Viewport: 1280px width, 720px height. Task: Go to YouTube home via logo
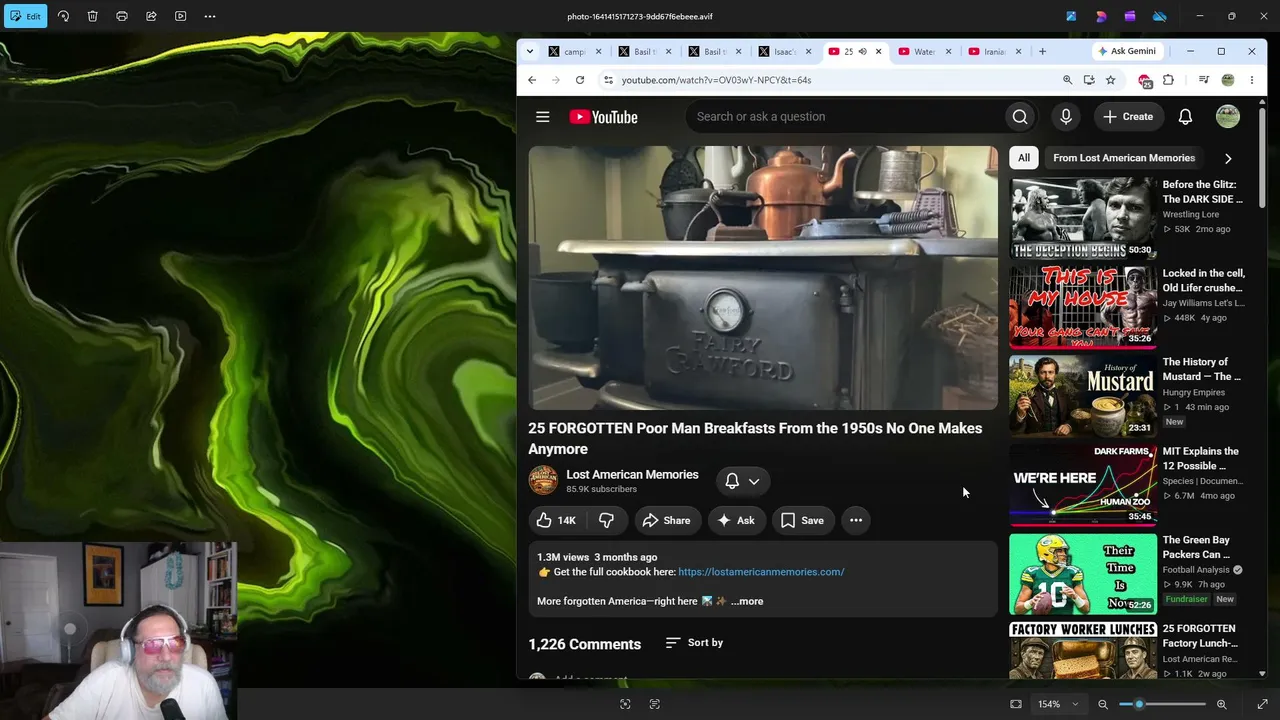603,117
